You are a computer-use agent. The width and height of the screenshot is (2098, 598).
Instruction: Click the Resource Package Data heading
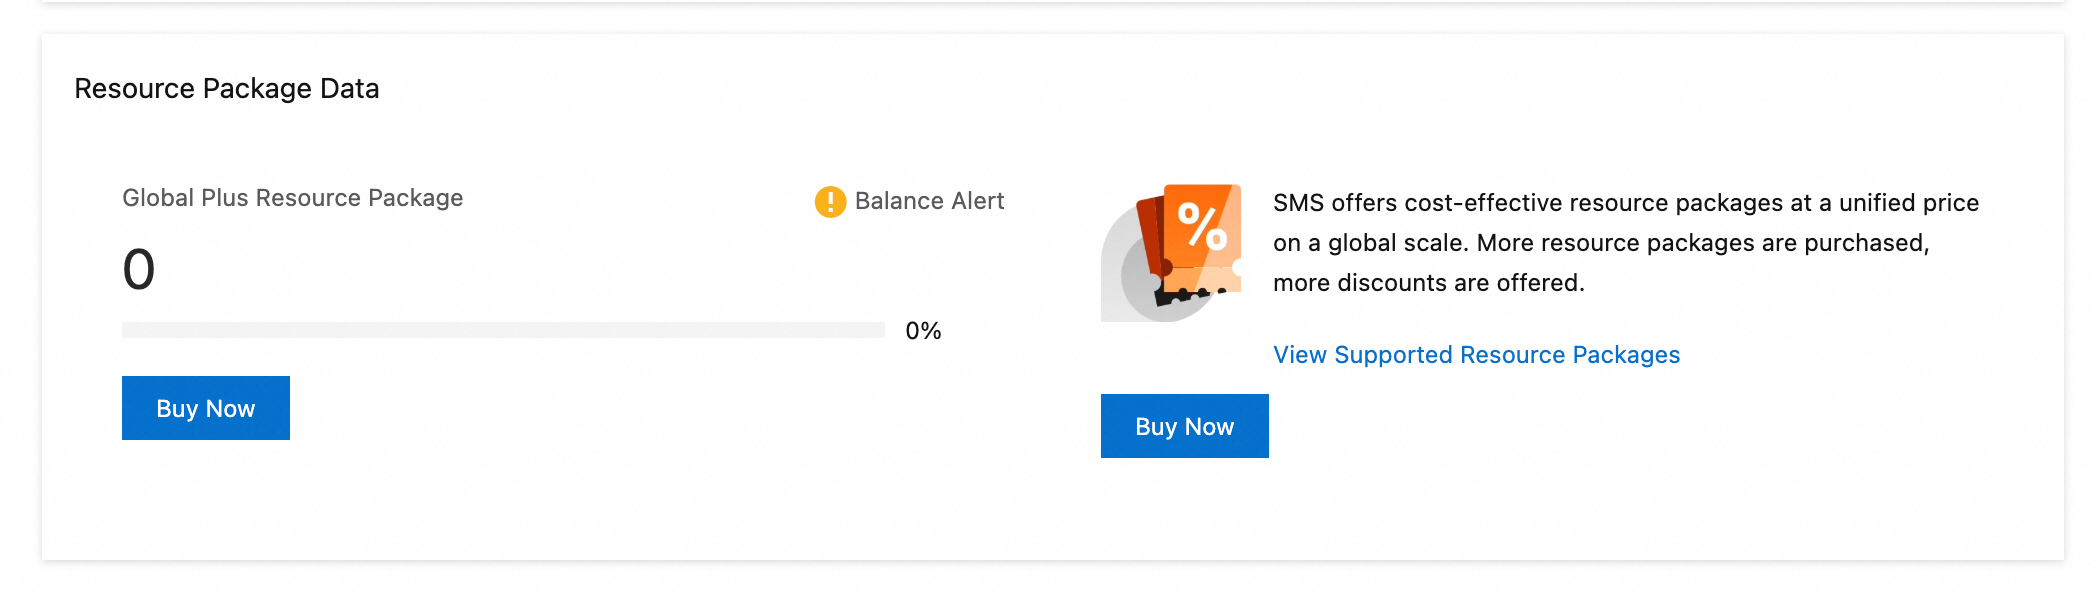point(227,89)
